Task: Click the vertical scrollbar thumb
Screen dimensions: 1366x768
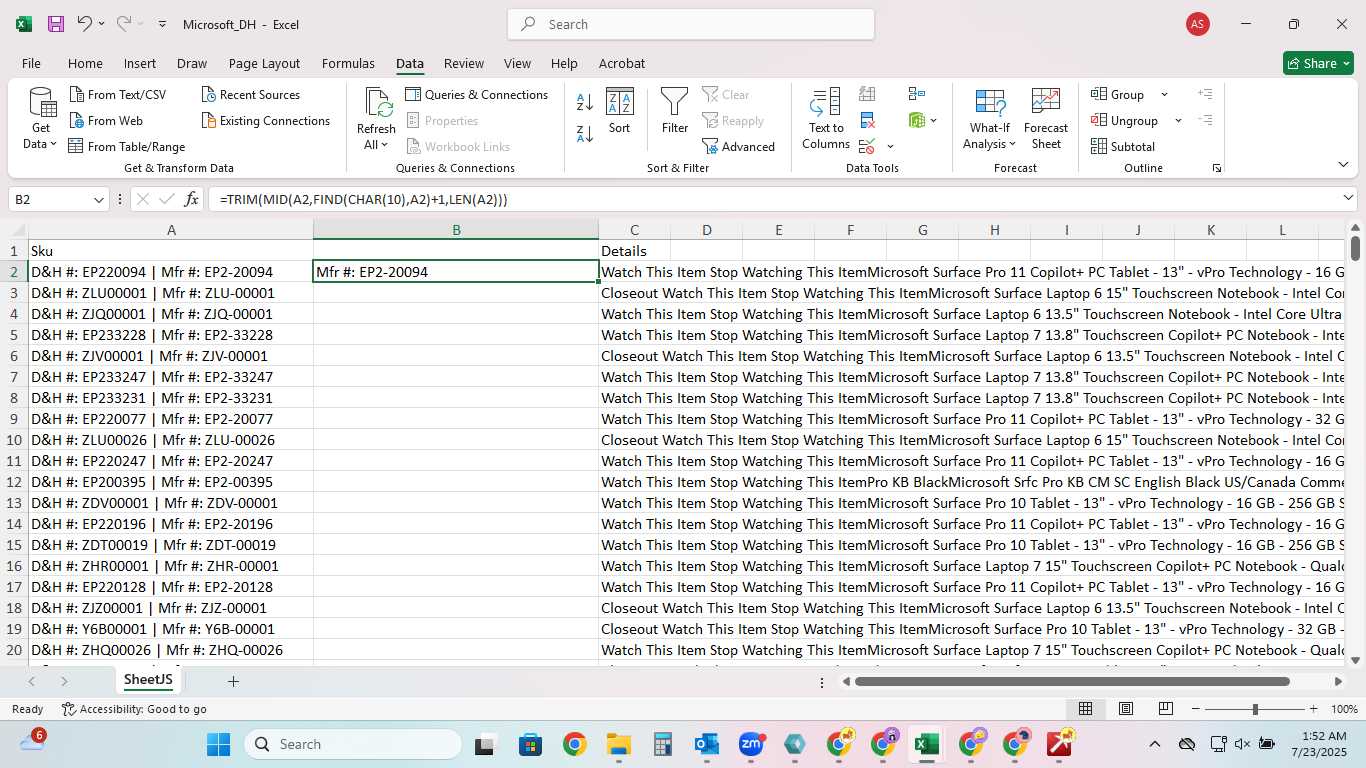Action: [x=1355, y=247]
